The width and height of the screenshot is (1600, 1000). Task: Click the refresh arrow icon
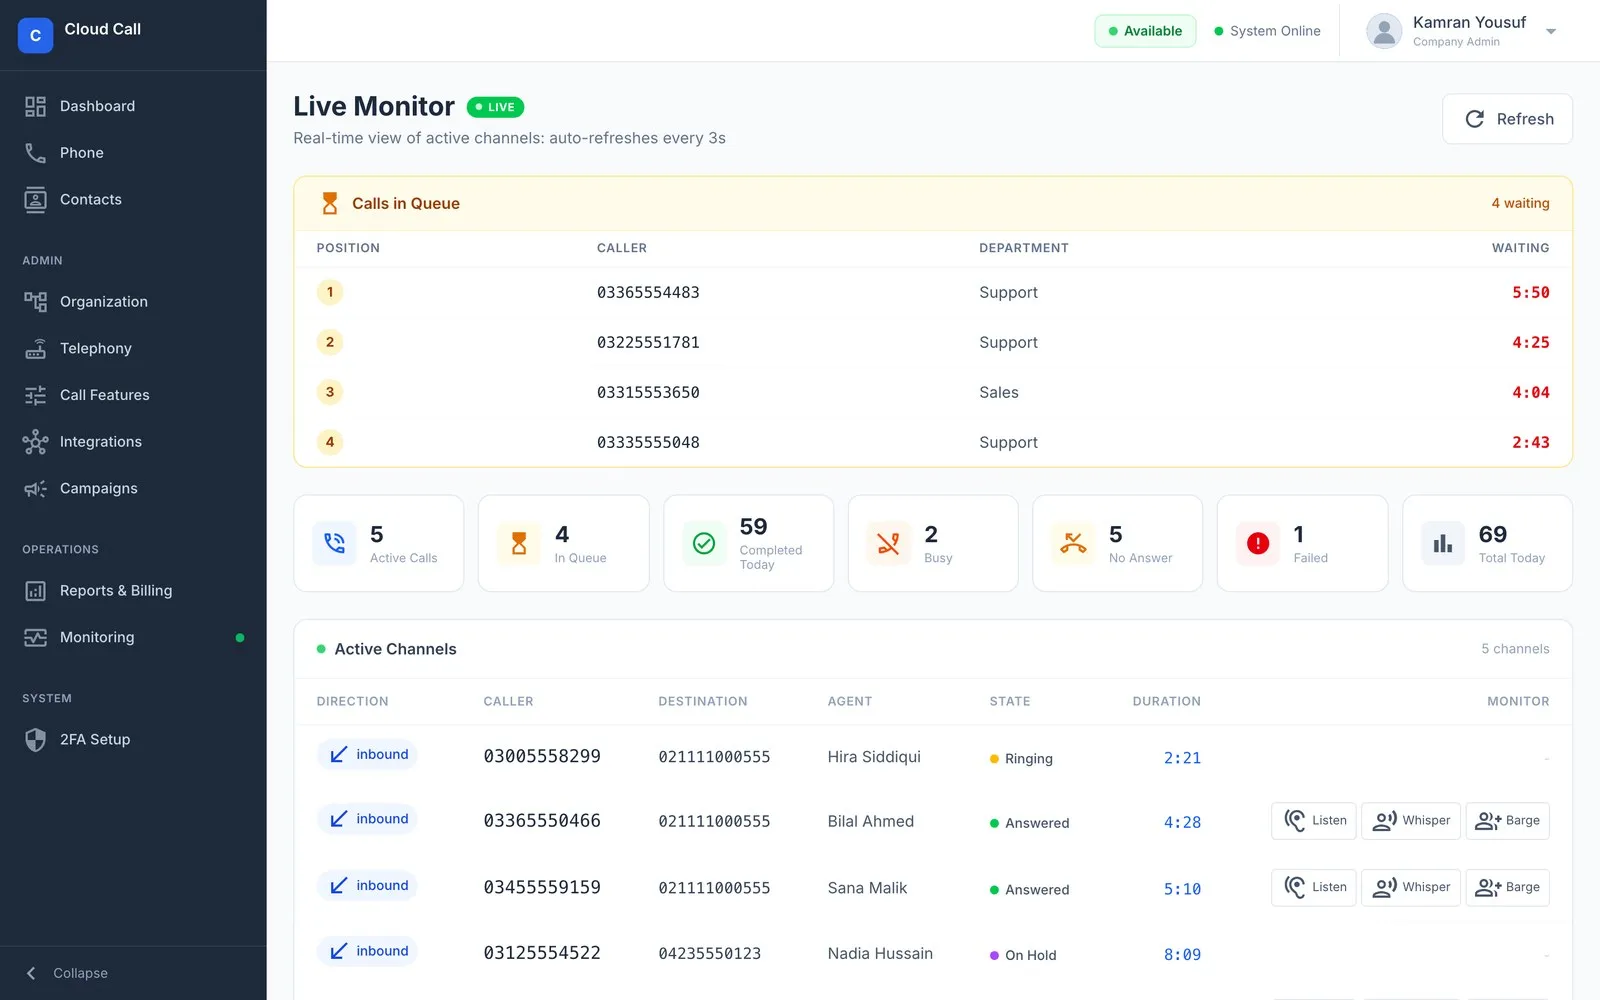click(1474, 119)
